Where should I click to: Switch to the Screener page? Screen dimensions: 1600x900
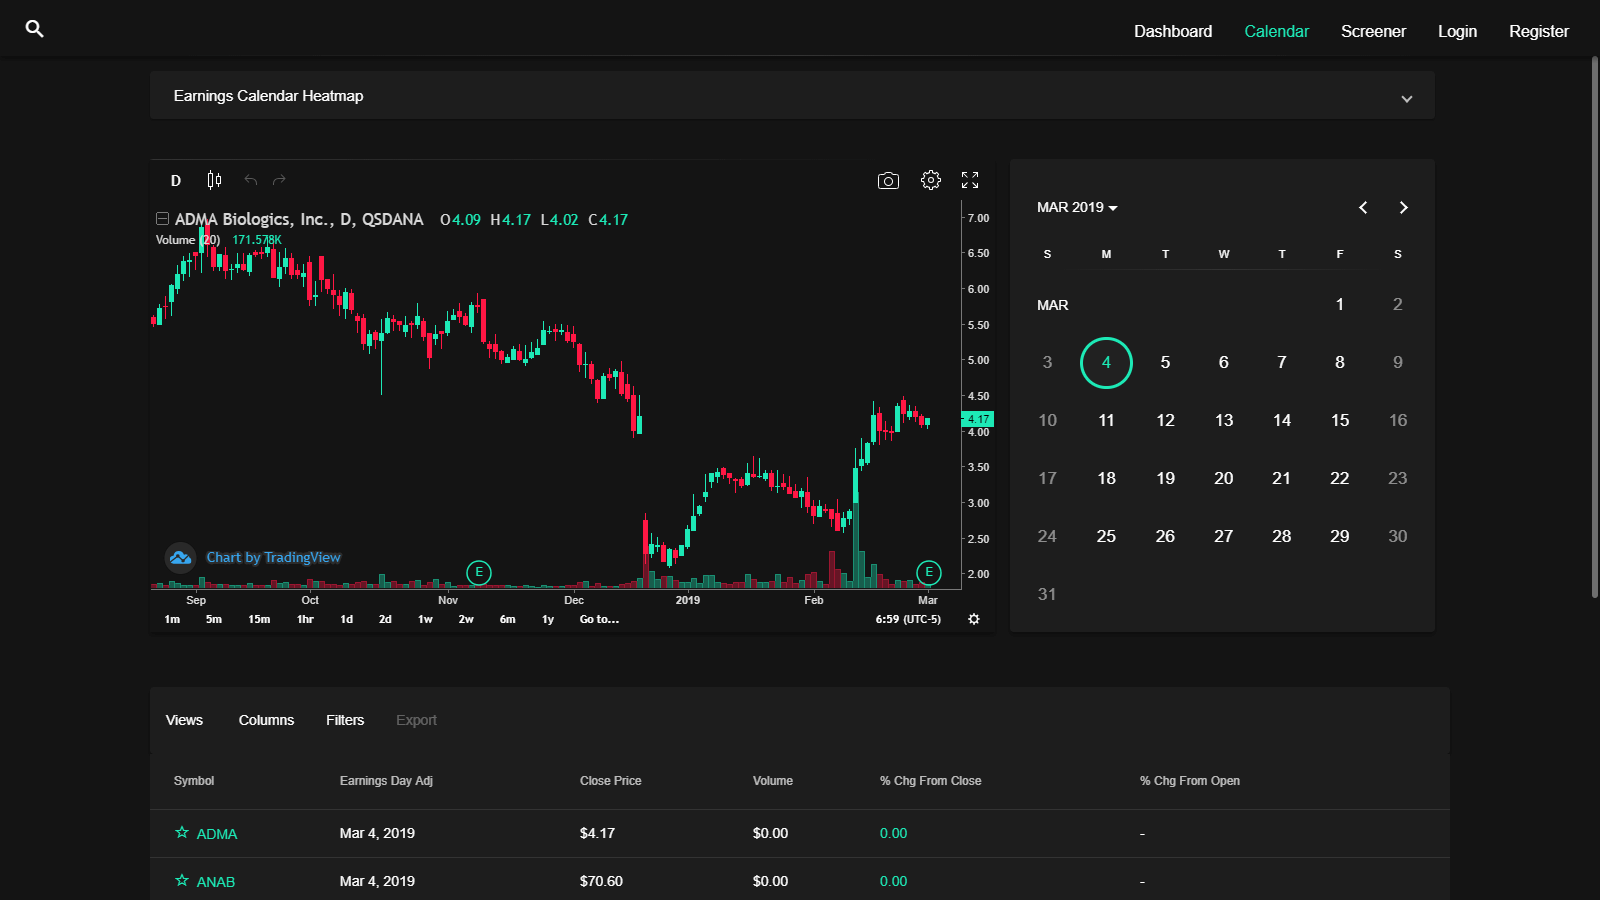click(x=1373, y=31)
